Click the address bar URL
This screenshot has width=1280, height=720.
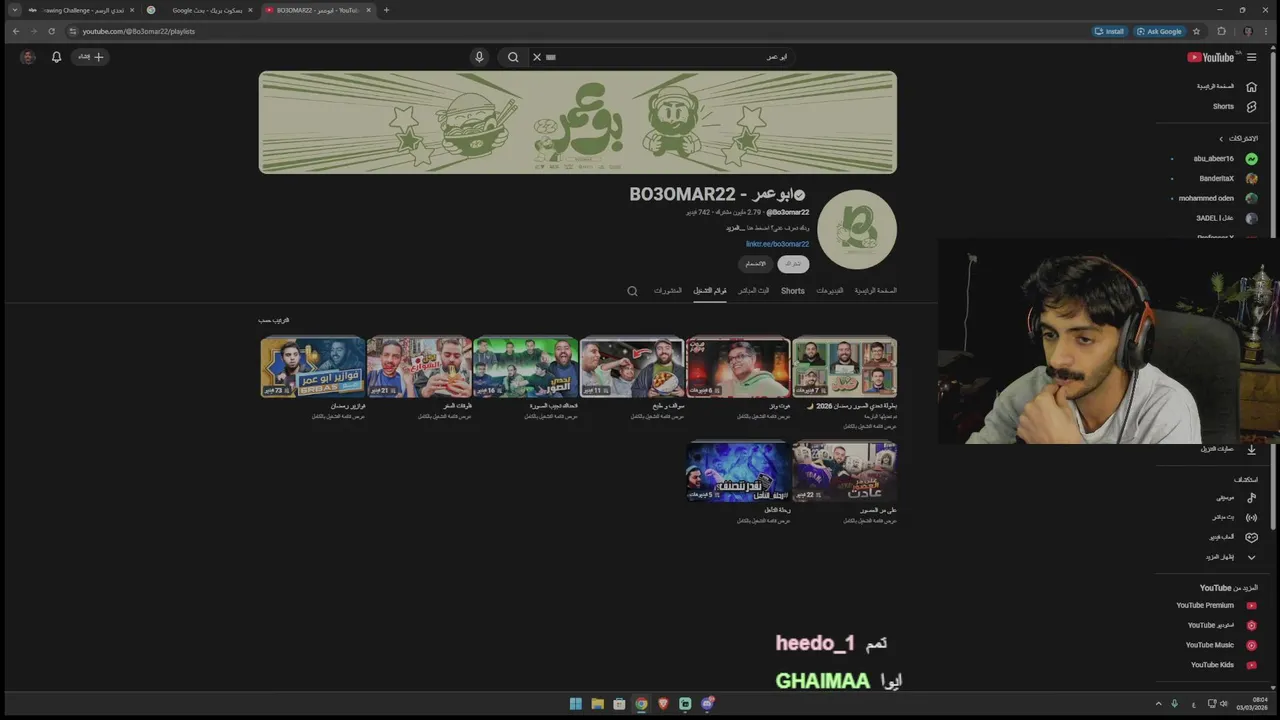click(139, 31)
